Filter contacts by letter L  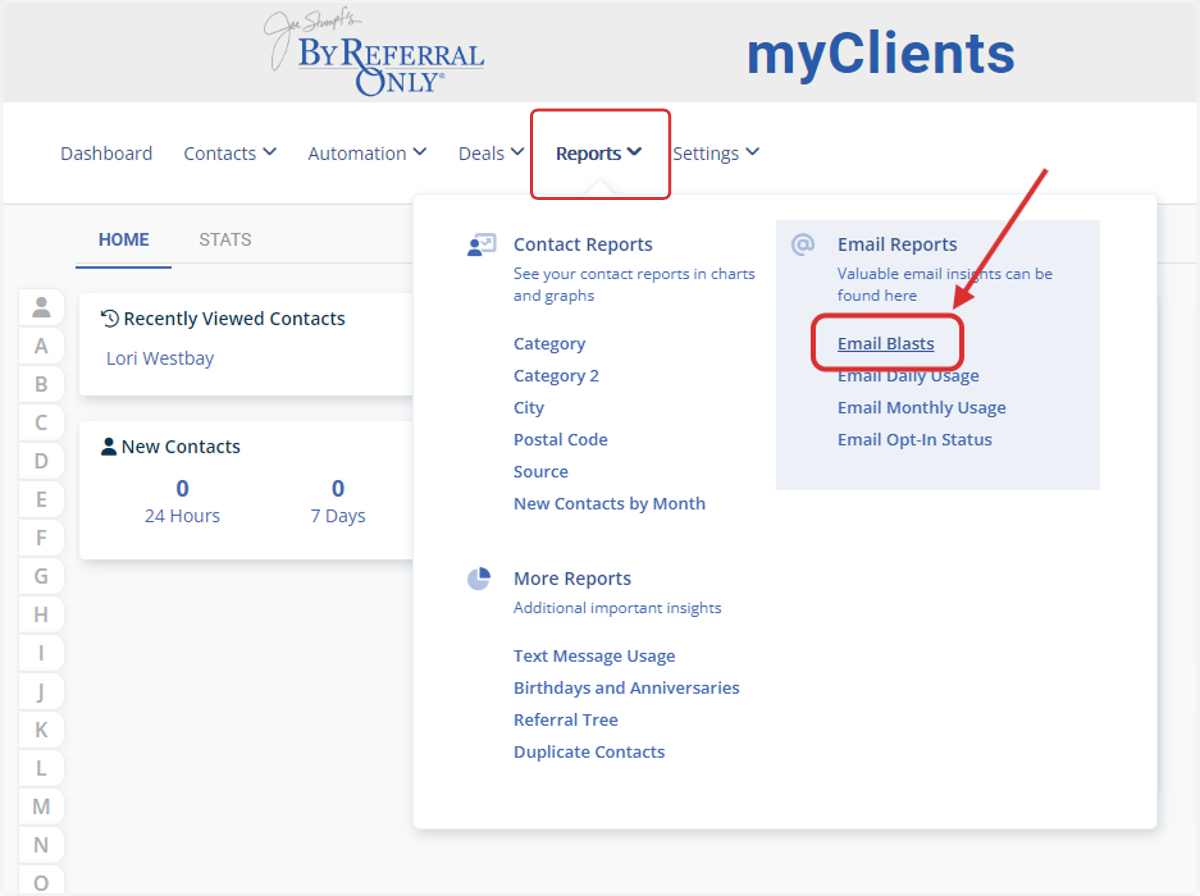(41, 768)
